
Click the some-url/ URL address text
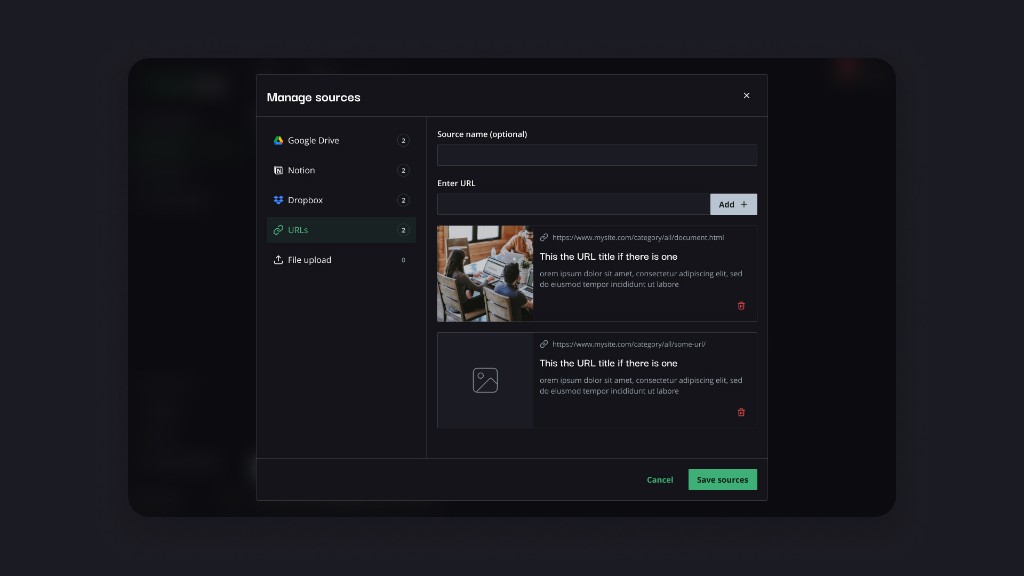629,344
